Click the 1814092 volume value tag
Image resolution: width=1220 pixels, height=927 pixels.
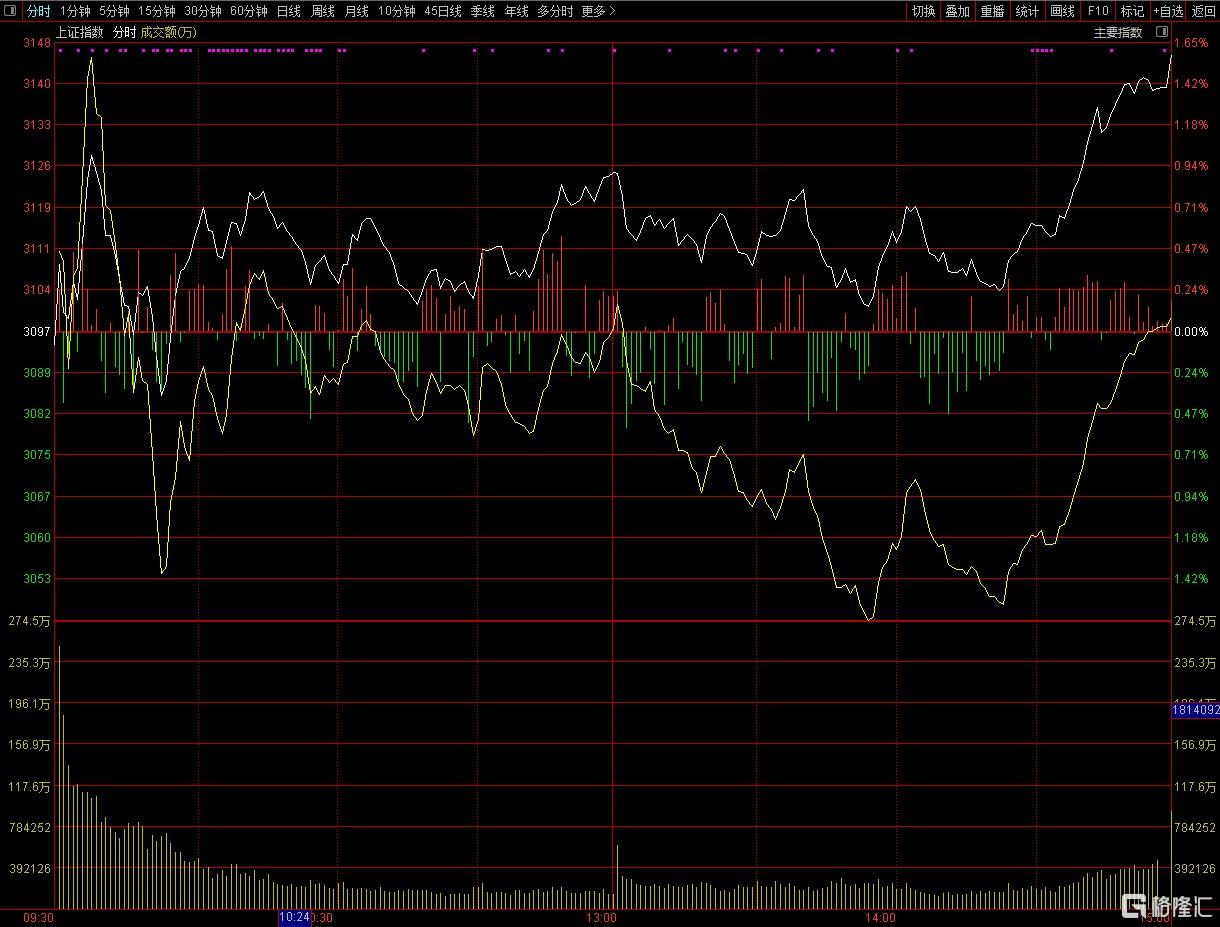coord(1195,710)
